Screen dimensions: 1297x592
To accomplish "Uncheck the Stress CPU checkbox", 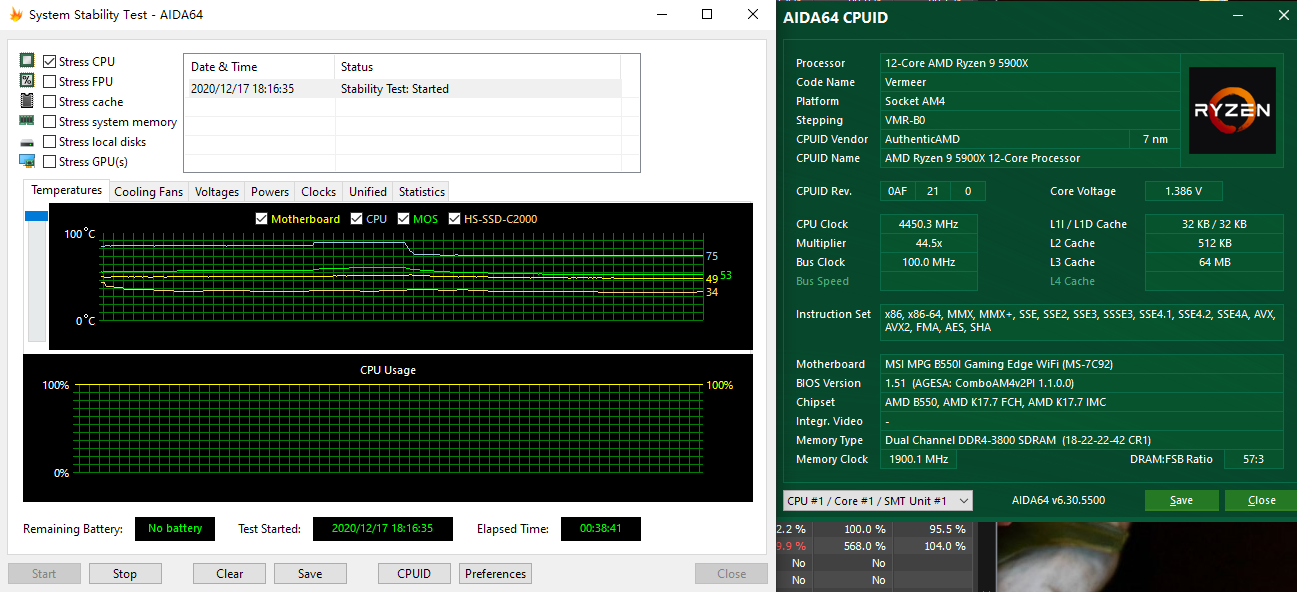I will click(x=50, y=61).
